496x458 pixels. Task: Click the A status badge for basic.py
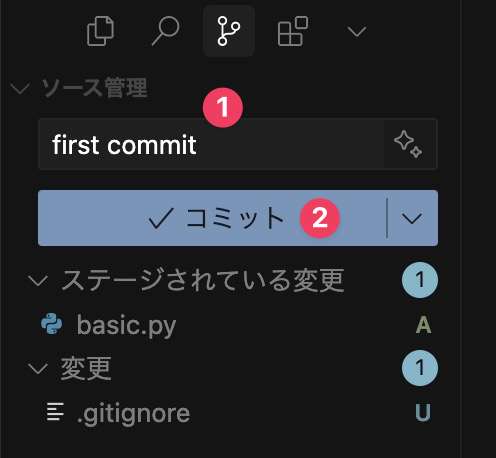[423, 324]
